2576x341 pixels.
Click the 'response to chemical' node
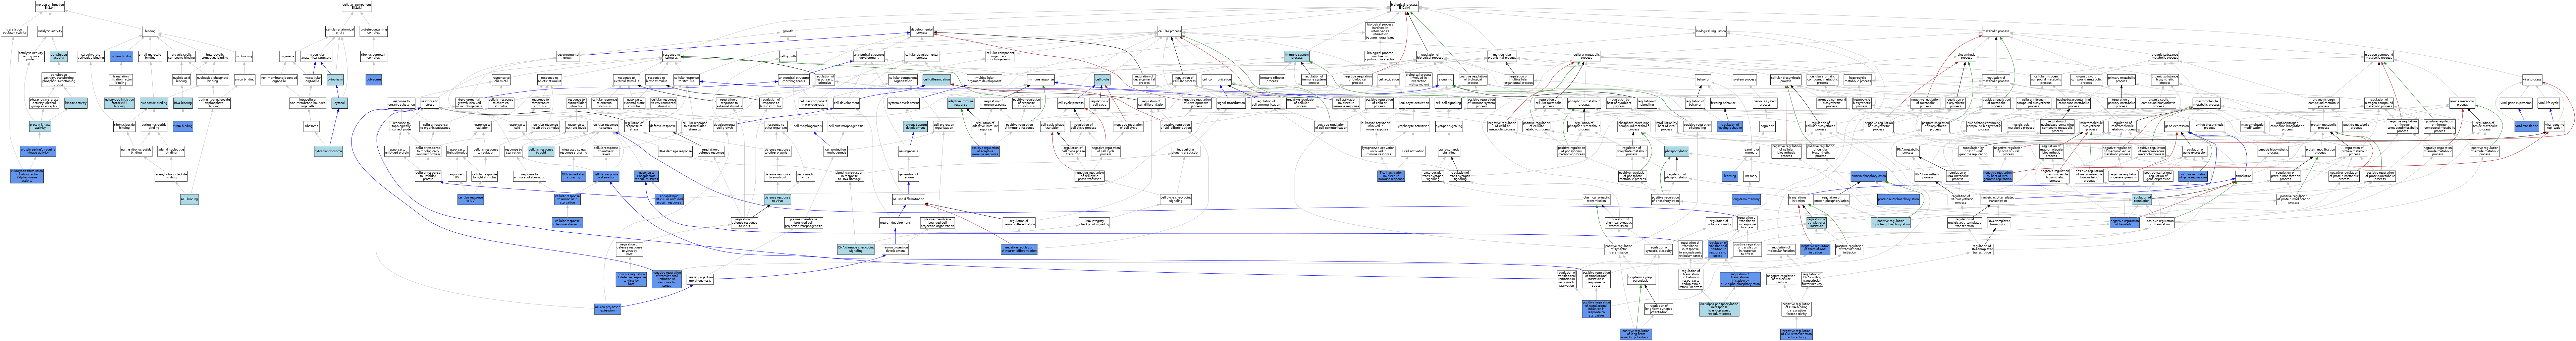click(x=501, y=80)
